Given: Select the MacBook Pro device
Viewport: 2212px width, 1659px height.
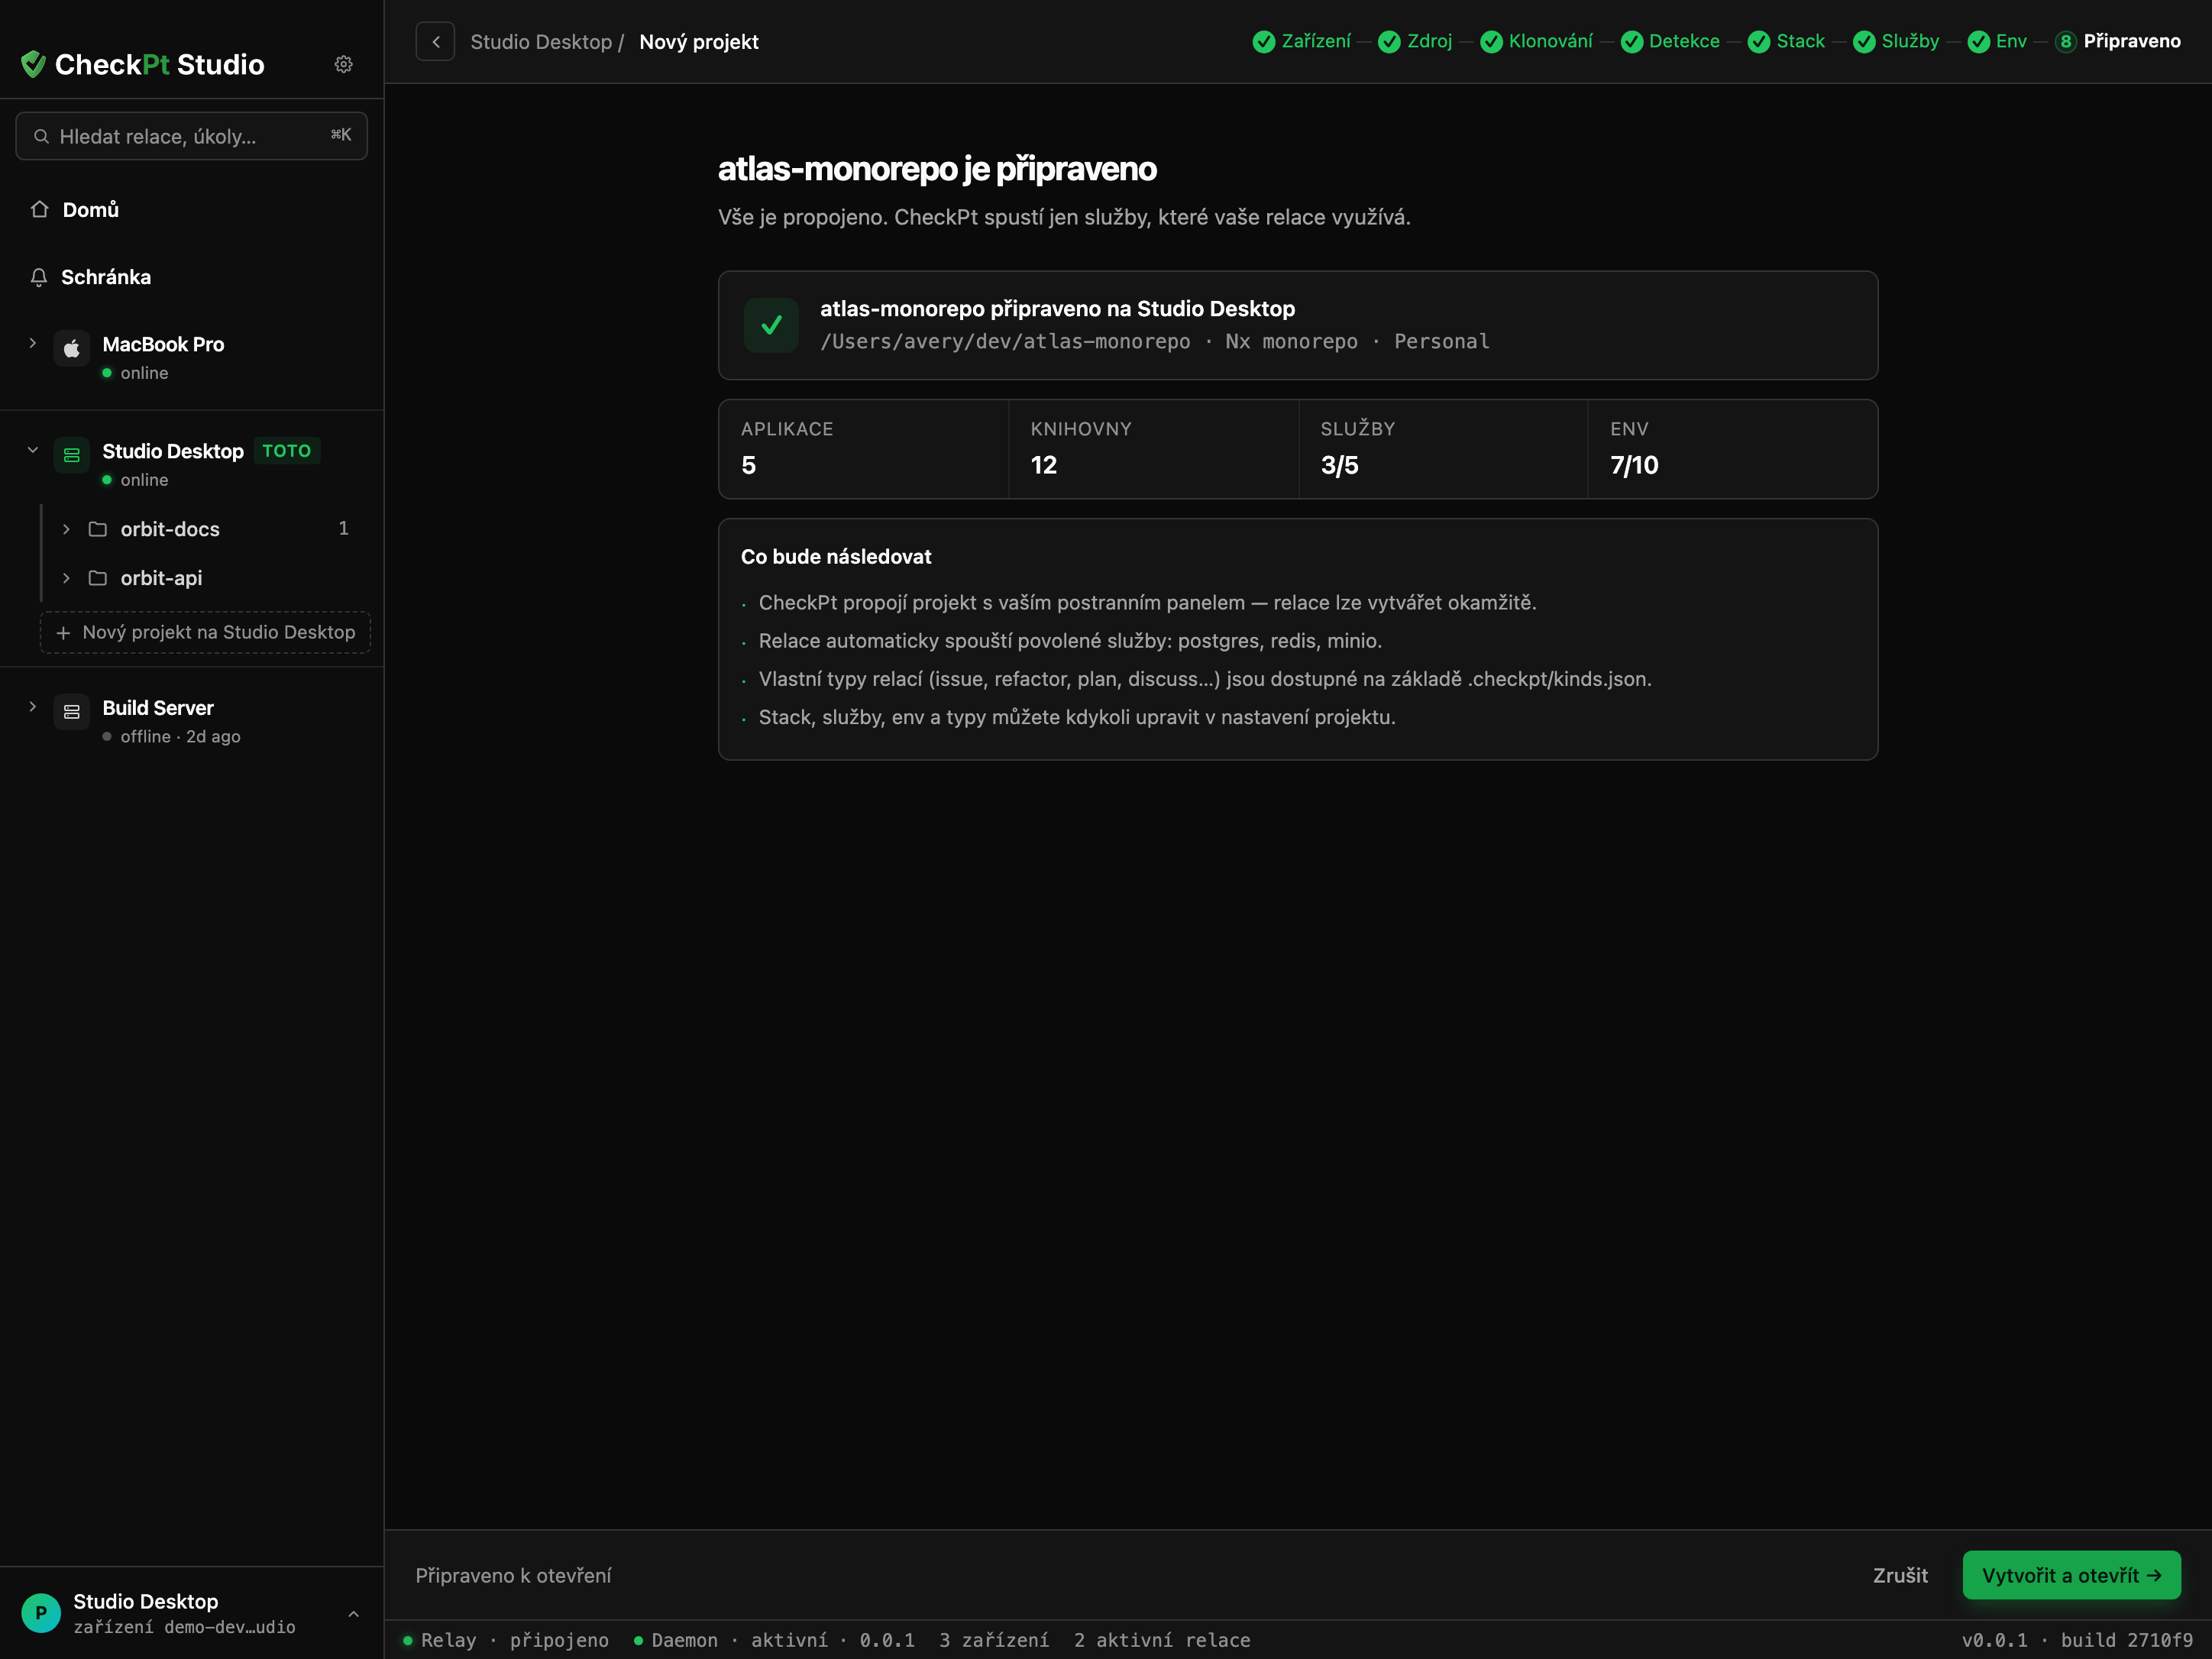Looking at the screenshot, I should [x=163, y=344].
